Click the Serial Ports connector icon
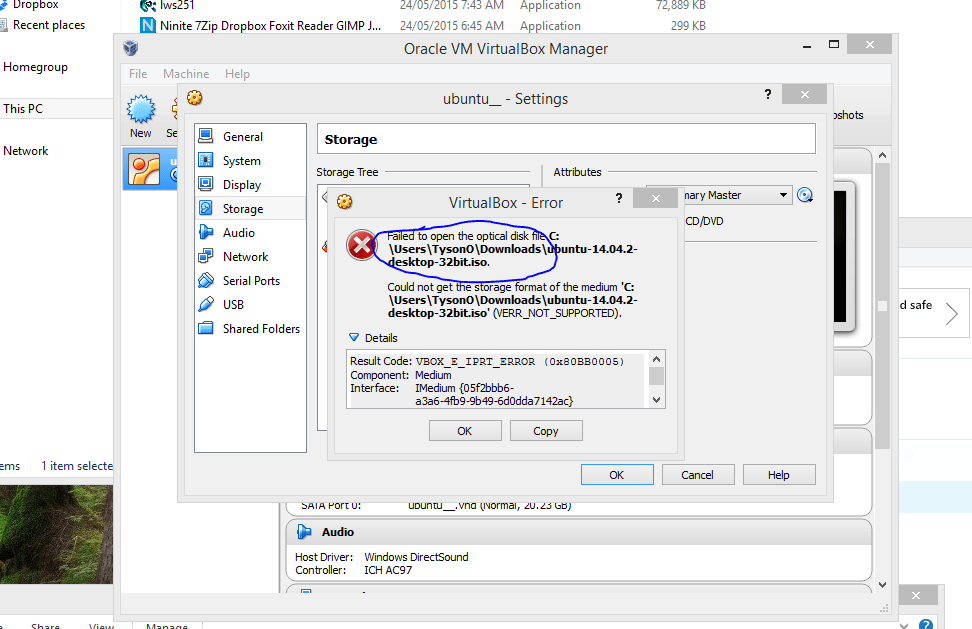972x629 pixels. pyautogui.click(x=206, y=280)
